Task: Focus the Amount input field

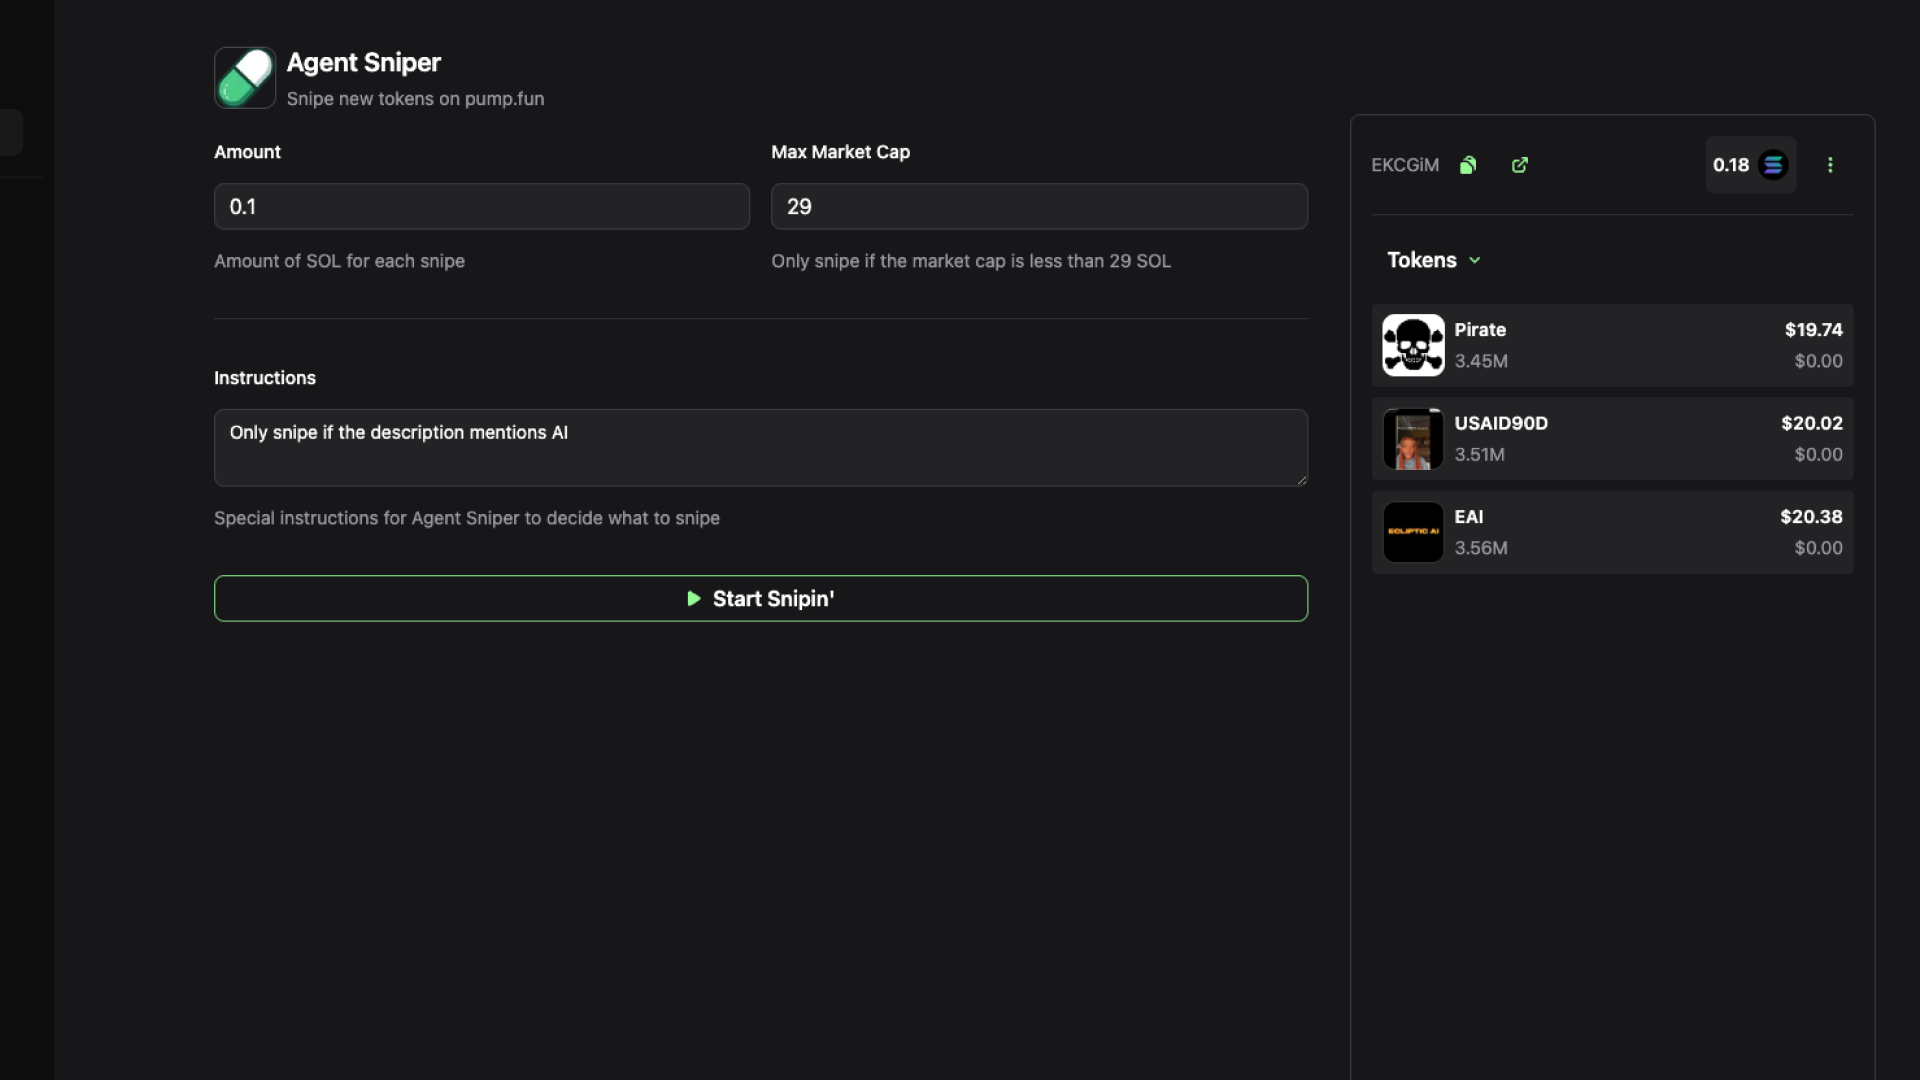Action: pyautogui.click(x=481, y=206)
